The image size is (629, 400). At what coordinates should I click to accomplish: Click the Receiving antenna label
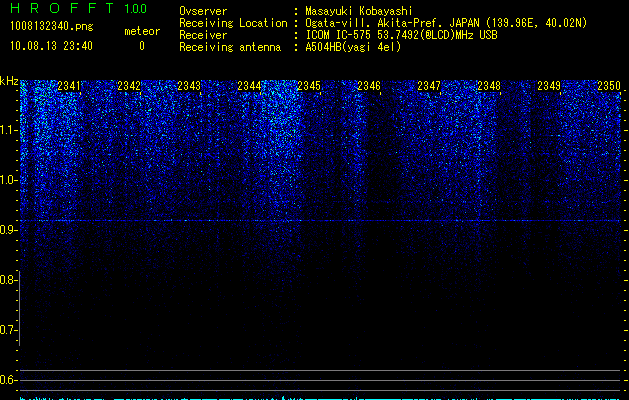pyautogui.click(x=230, y=47)
